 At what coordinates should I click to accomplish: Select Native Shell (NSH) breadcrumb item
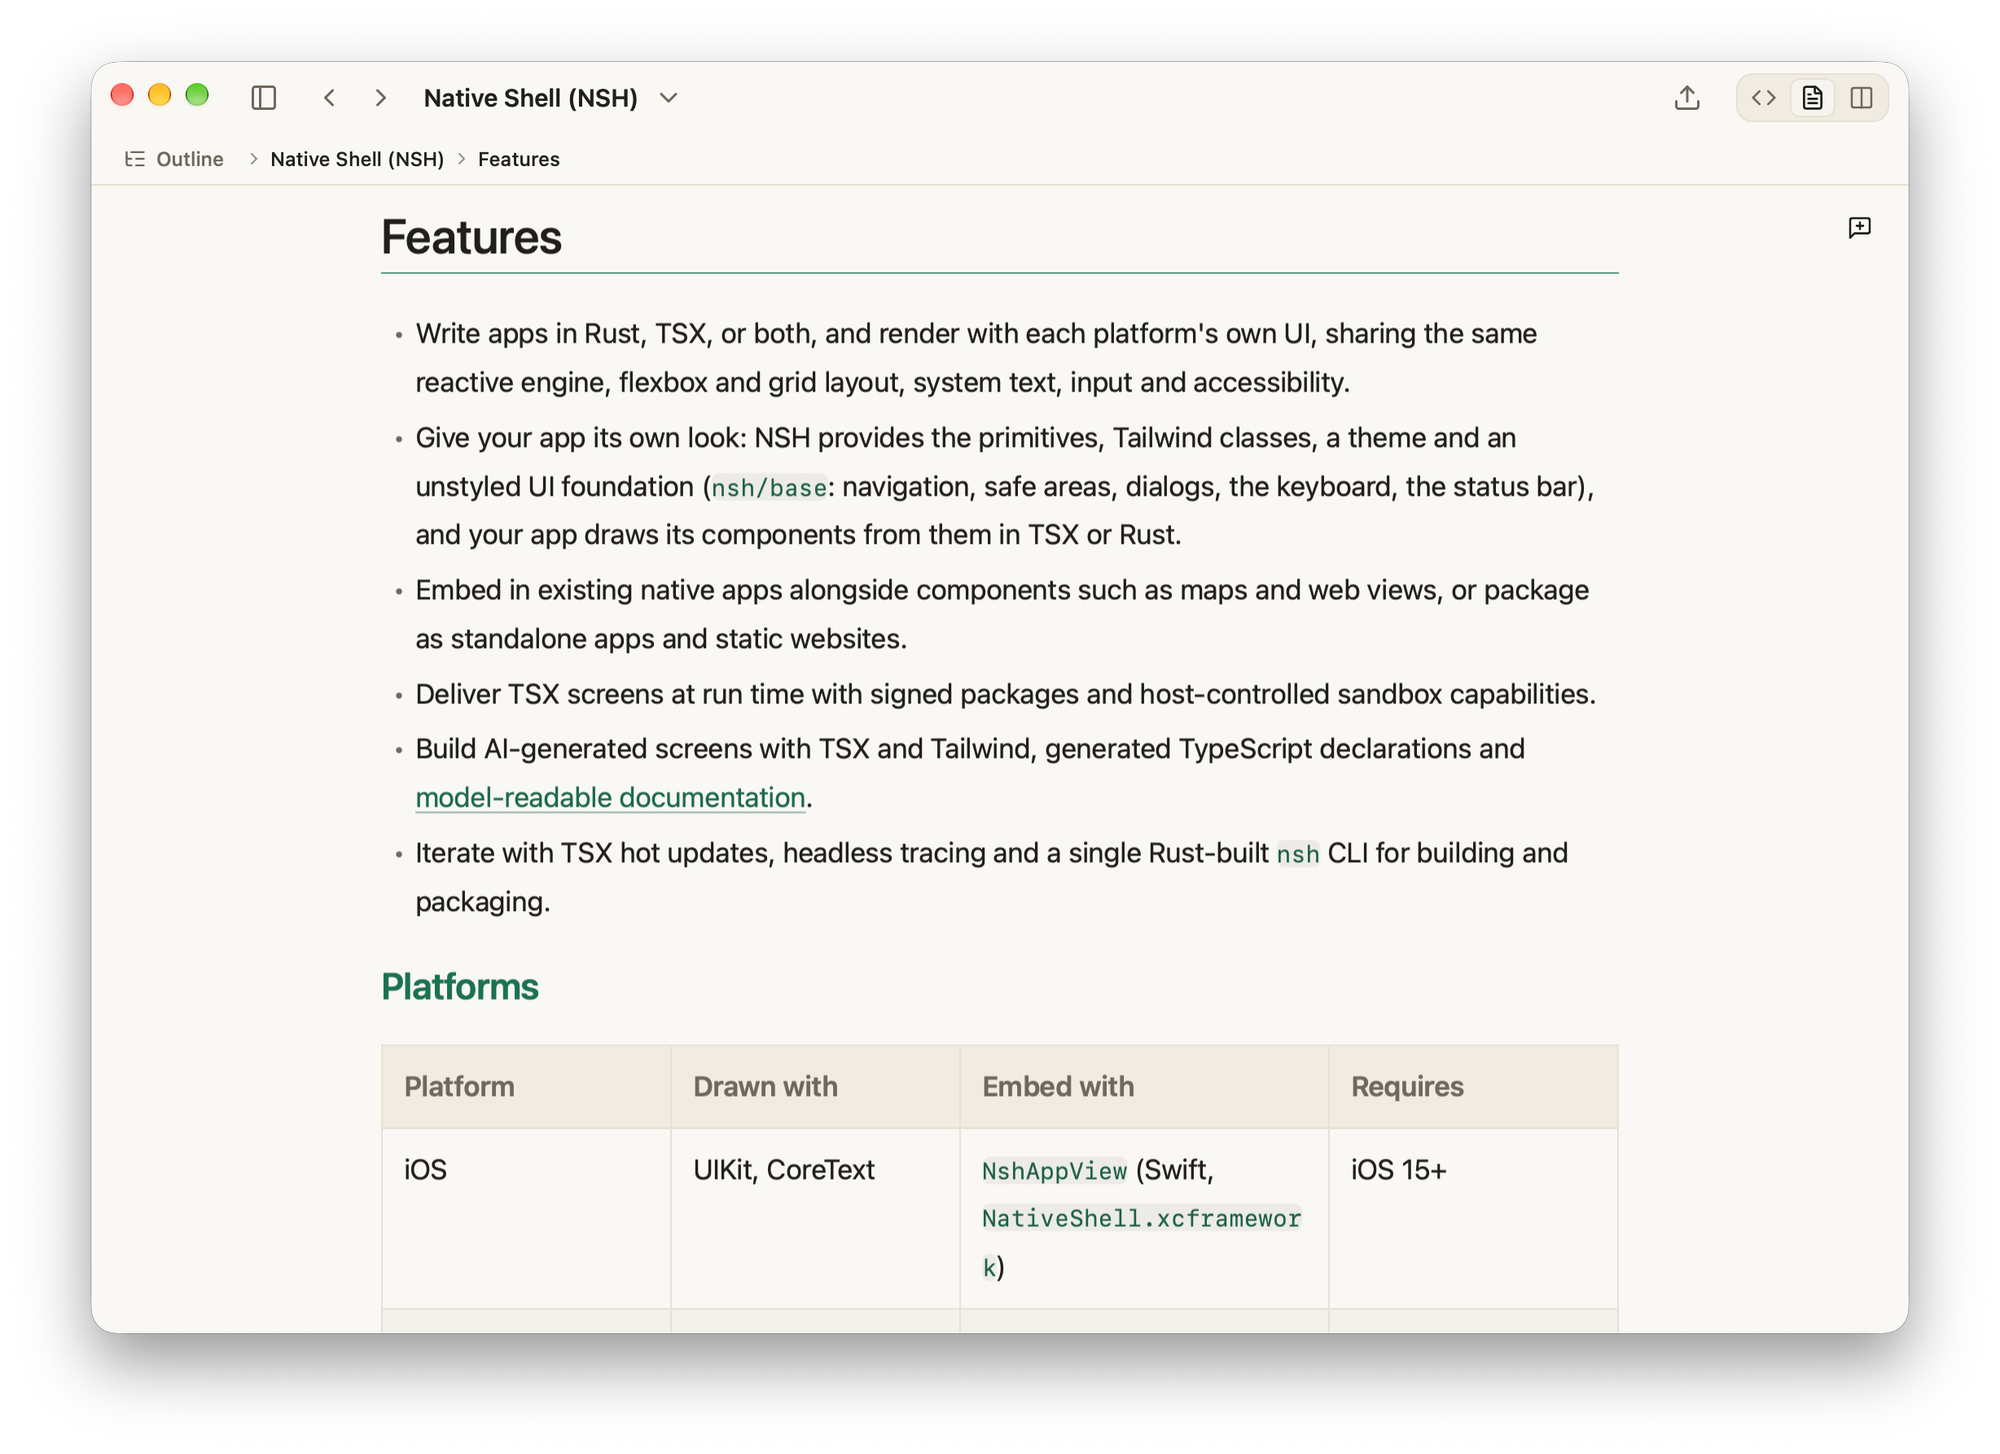[357, 159]
